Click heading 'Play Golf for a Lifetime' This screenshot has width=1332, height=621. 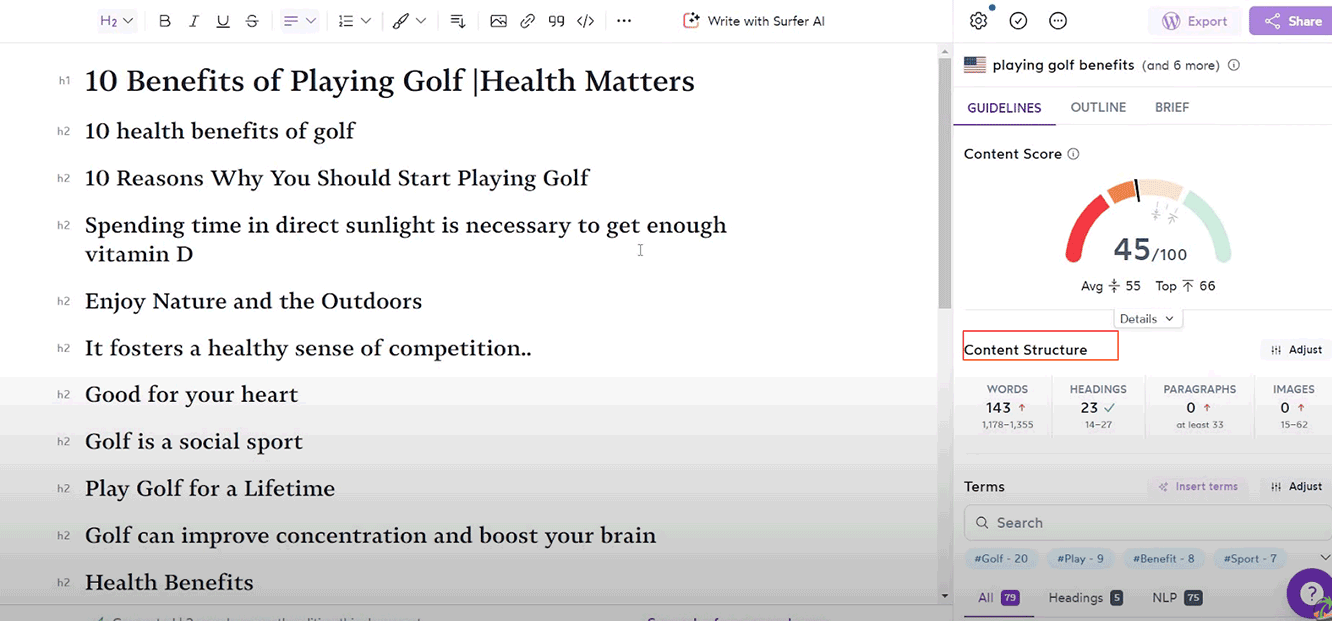pos(210,489)
